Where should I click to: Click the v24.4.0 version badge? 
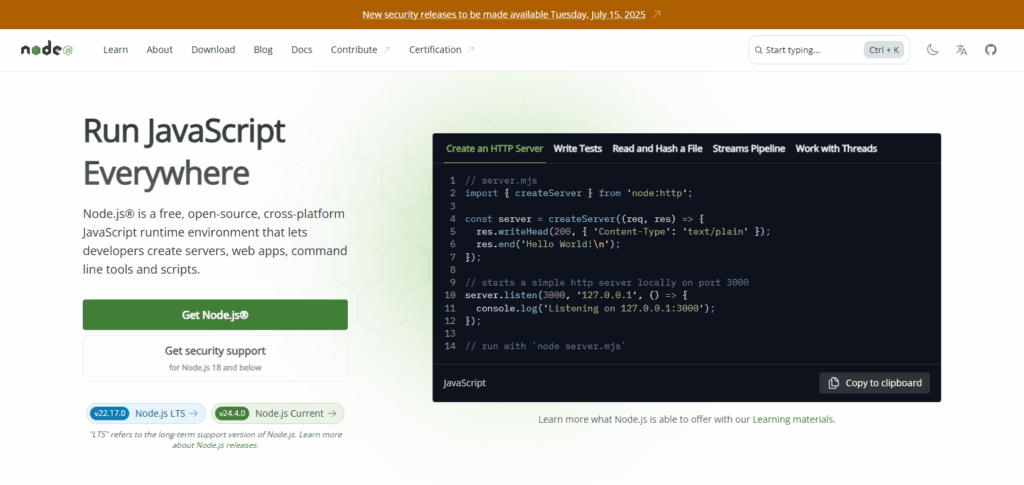pyautogui.click(x=232, y=413)
